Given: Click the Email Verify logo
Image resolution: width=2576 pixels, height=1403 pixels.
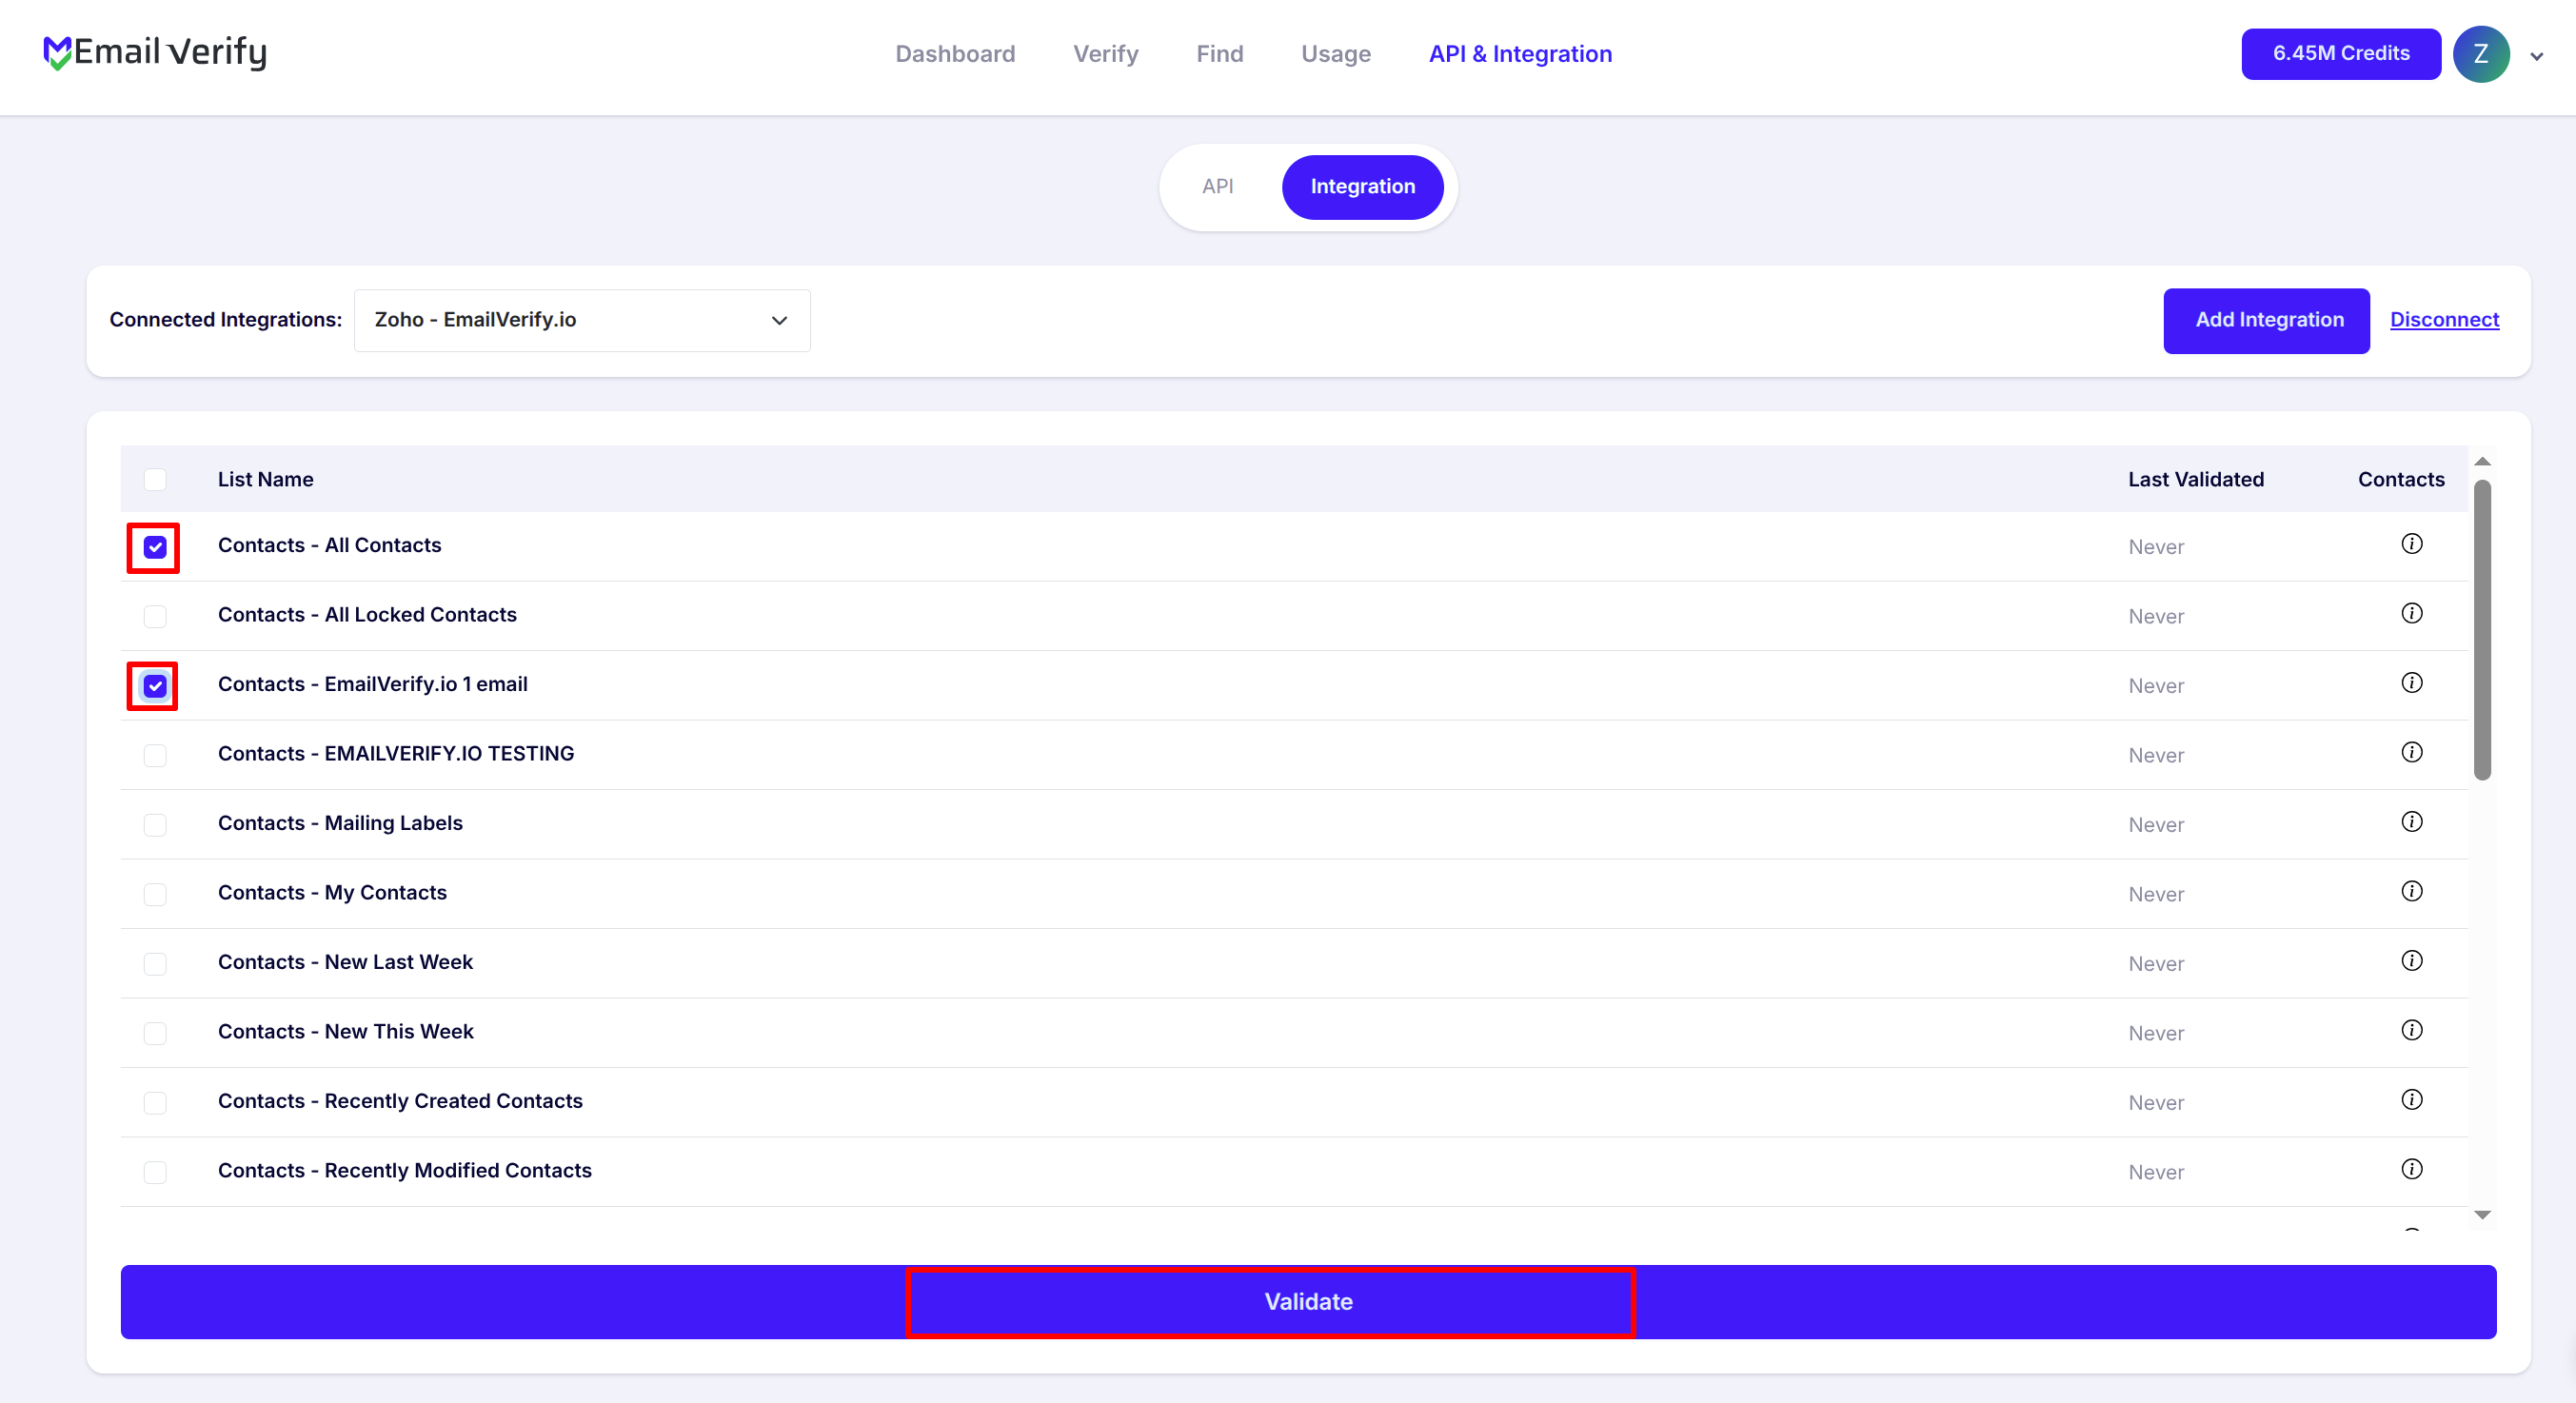Looking at the screenshot, I should click(x=155, y=52).
